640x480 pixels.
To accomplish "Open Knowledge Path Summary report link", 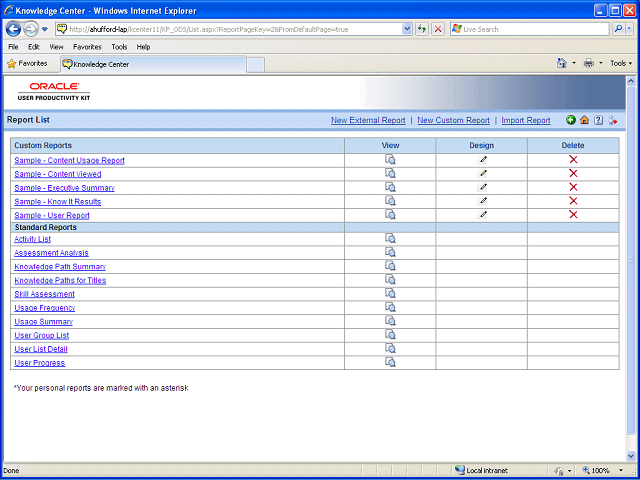I will (60, 267).
